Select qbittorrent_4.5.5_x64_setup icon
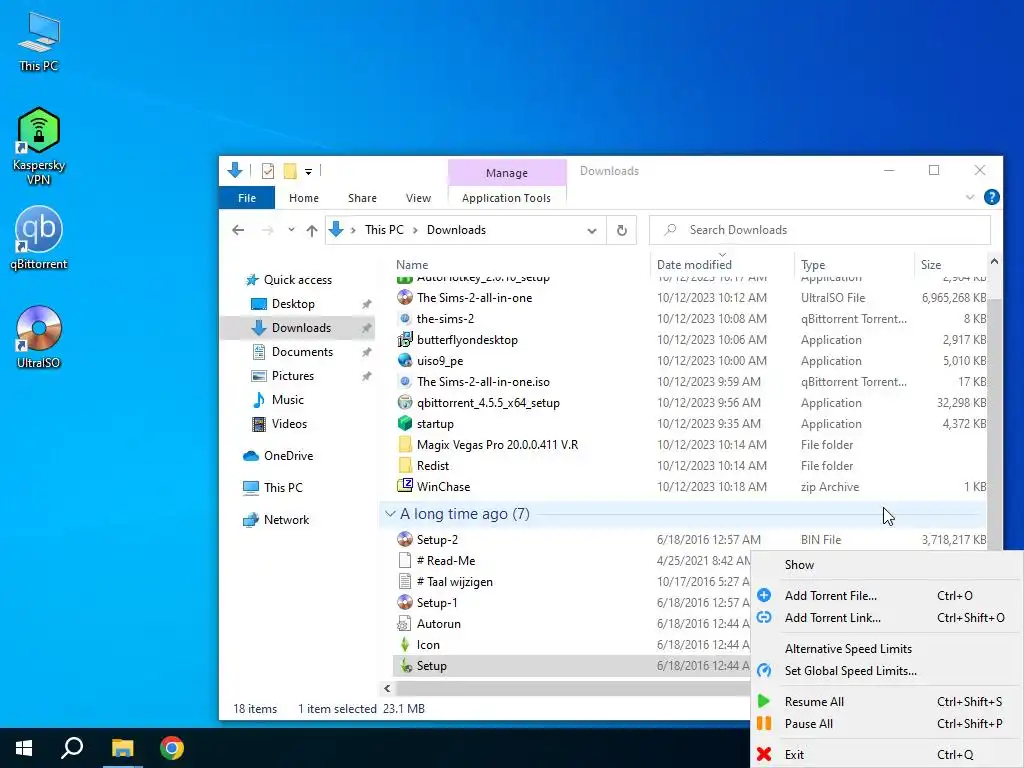 click(405, 402)
